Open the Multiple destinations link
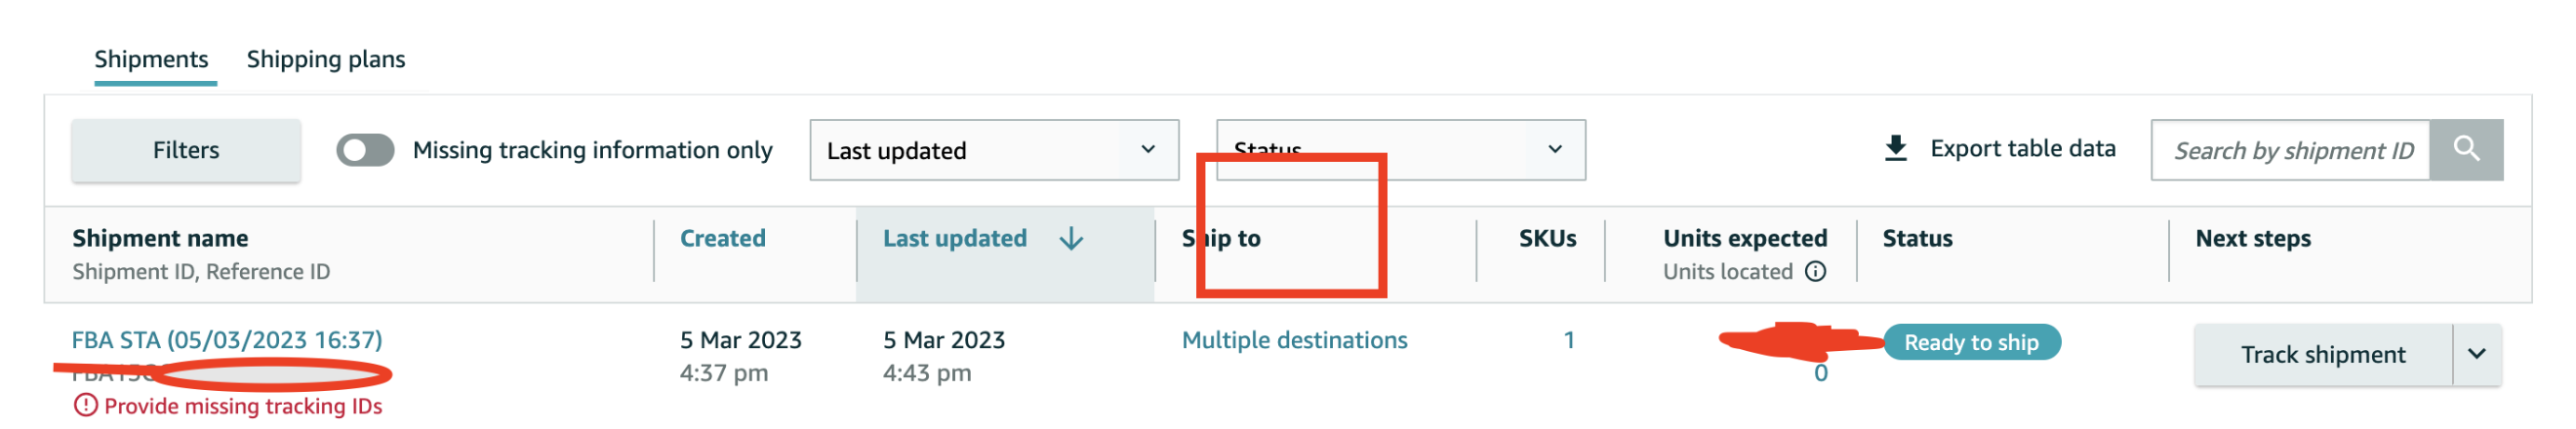This screenshot has height=429, width=2576. 1294,340
